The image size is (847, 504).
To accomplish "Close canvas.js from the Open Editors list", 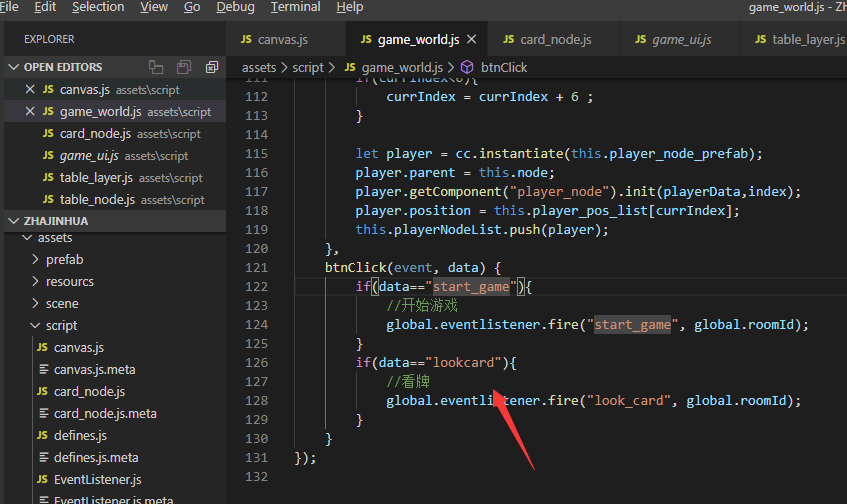I will point(29,90).
